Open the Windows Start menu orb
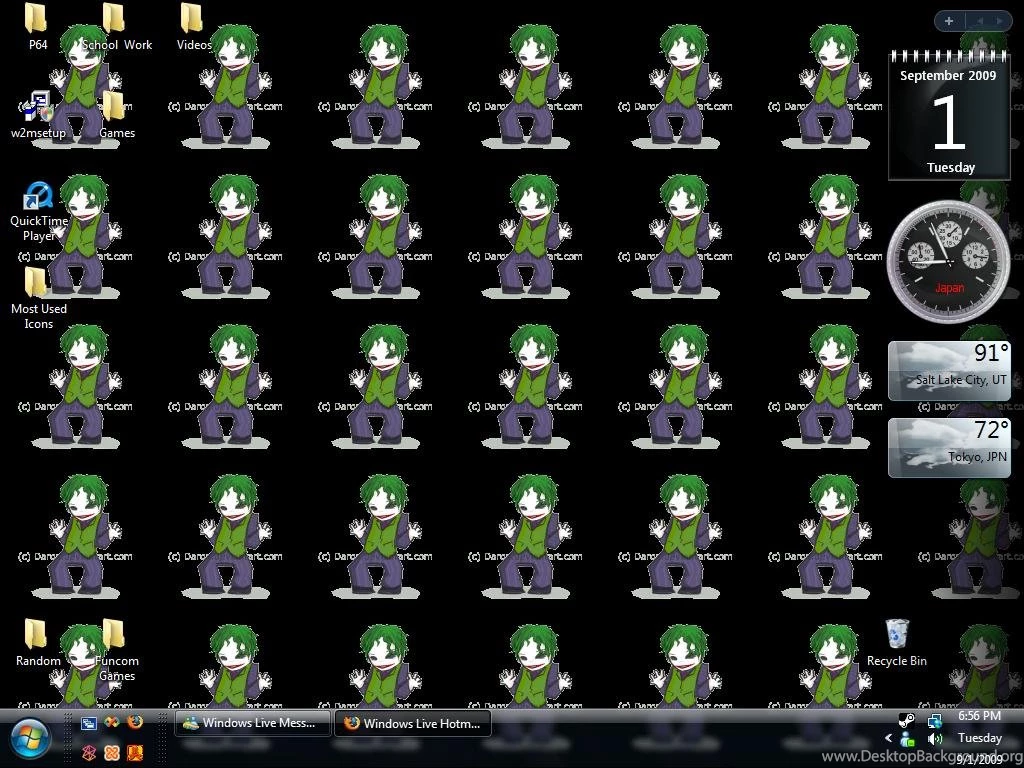This screenshot has height=768, width=1024. pyautogui.click(x=30, y=739)
